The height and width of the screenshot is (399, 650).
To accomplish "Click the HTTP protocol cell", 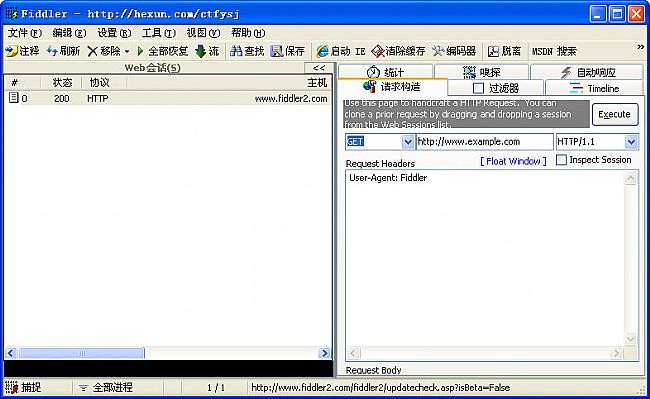I will tap(98, 99).
